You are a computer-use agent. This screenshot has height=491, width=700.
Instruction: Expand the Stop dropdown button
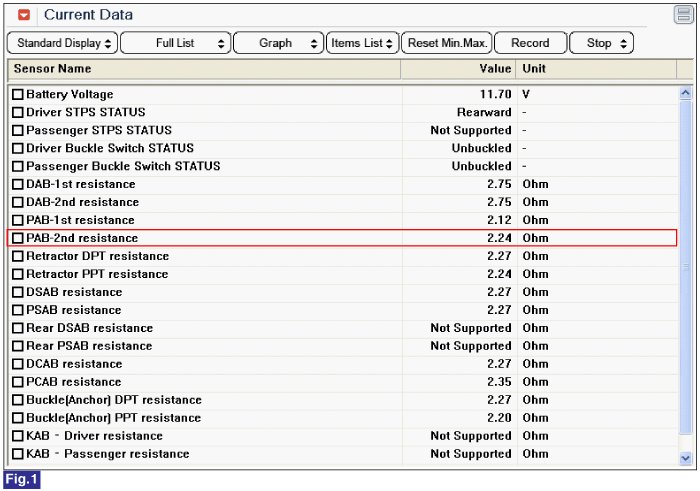602,43
